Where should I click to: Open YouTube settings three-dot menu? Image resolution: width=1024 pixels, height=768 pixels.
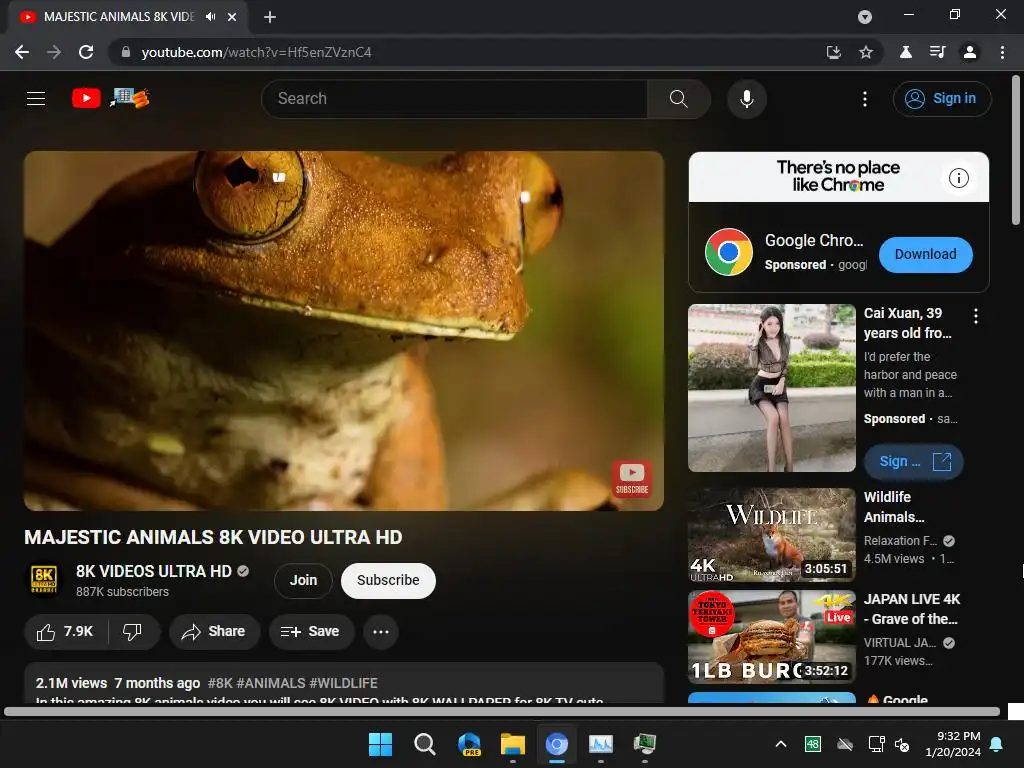click(x=865, y=99)
